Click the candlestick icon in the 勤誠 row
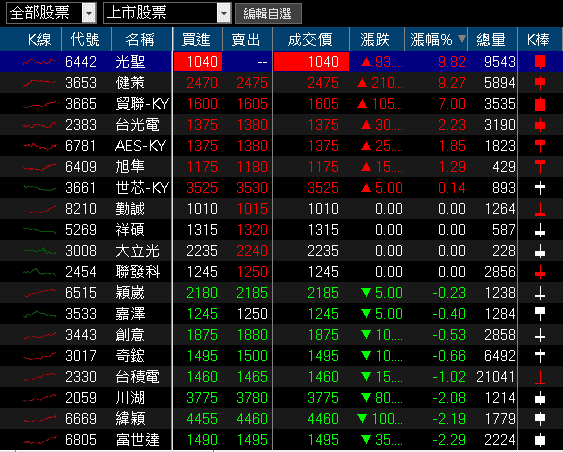The width and height of the screenshot is (563, 452). point(540,209)
